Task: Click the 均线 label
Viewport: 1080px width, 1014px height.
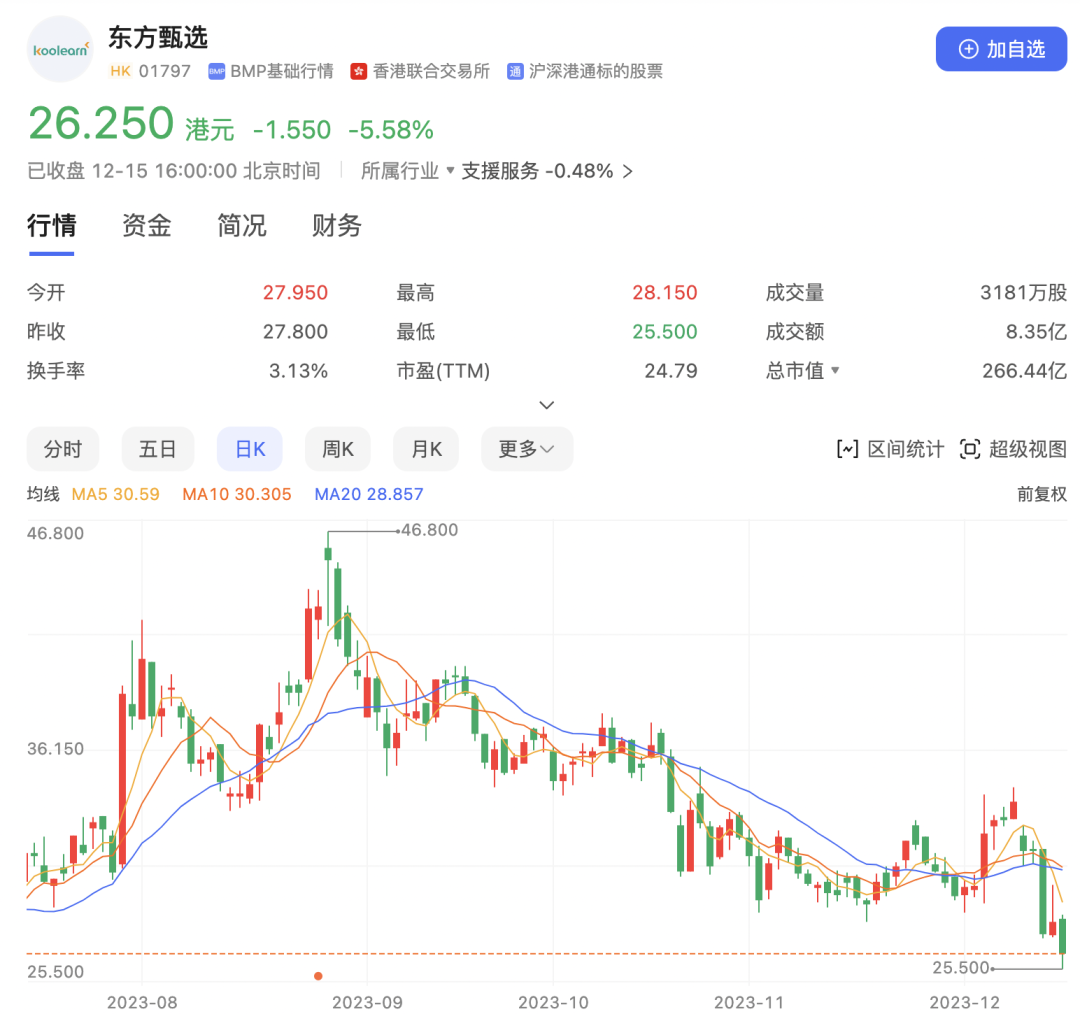Action: [x=43, y=494]
